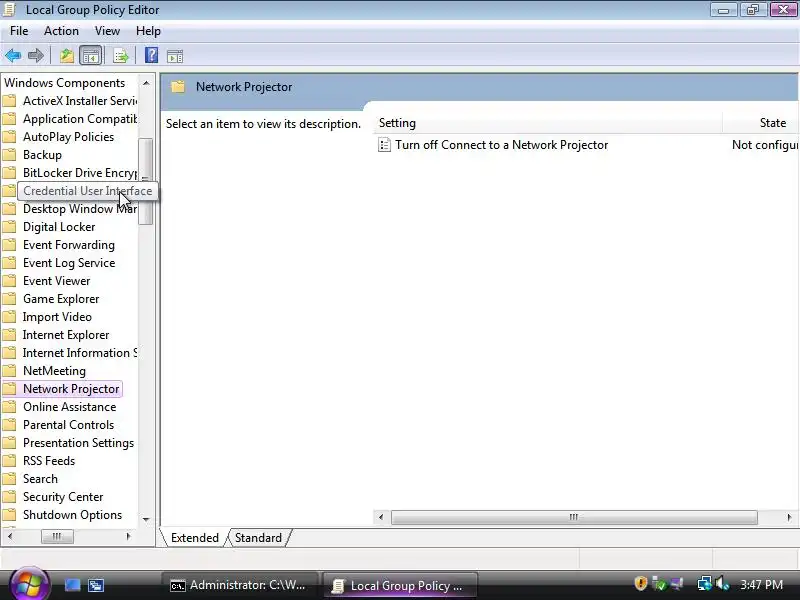Switch to the Standard tab
The image size is (800, 600).
pos(258,538)
